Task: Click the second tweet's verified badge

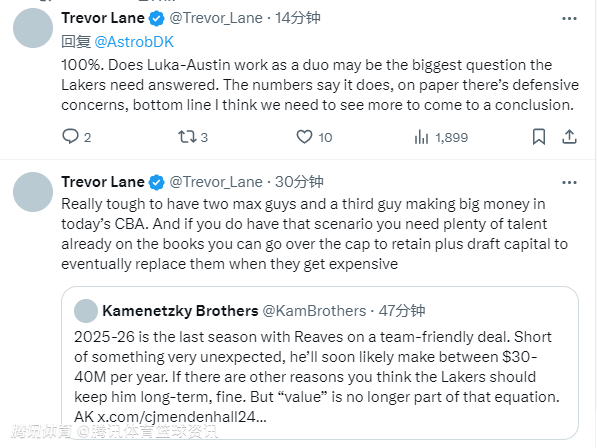Action: (156, 182)
